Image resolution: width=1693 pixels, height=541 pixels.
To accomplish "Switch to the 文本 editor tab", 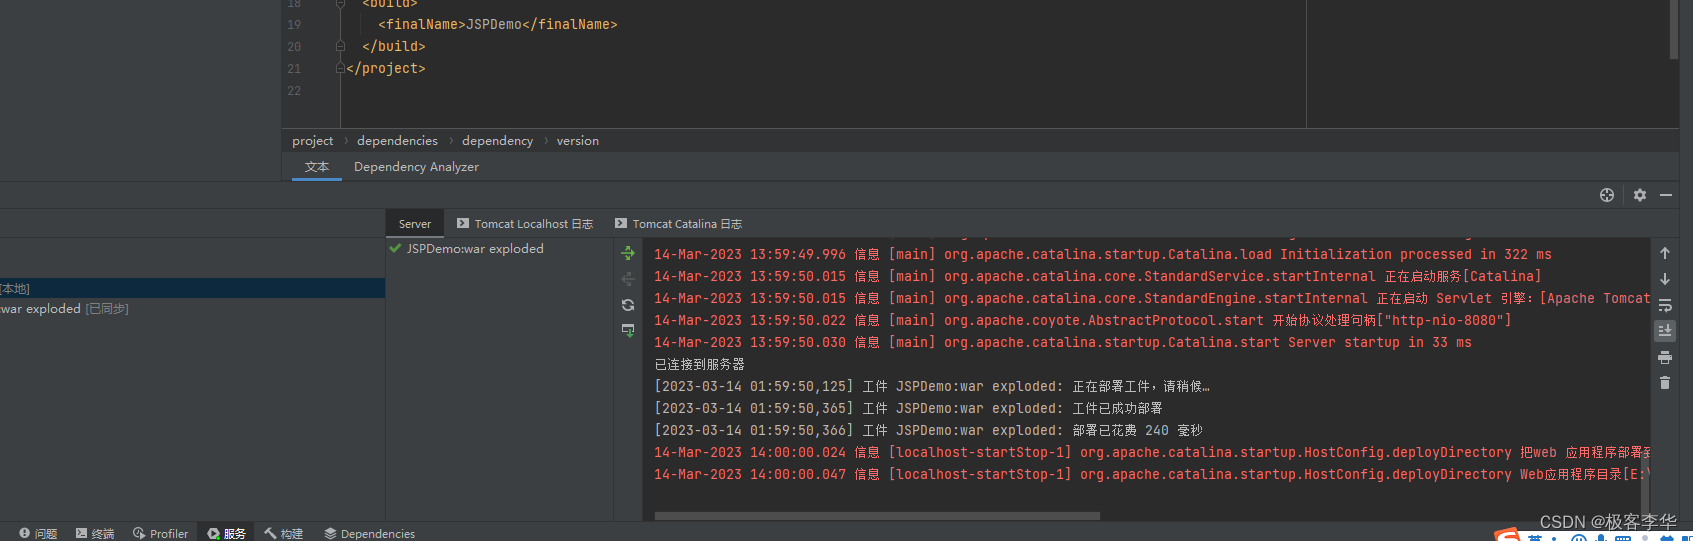I will [317, 167].
